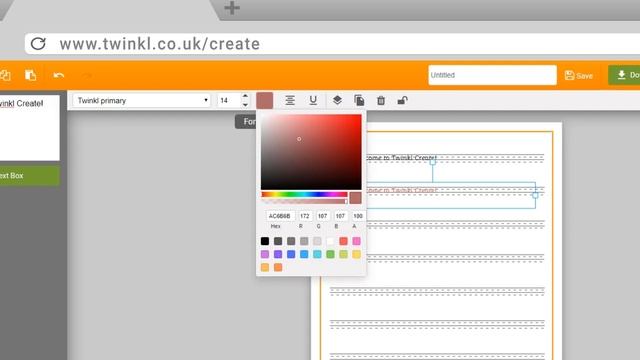Pick the sky blue preset swatch
The image size is (640, 360).
click(x=304, y=254)
